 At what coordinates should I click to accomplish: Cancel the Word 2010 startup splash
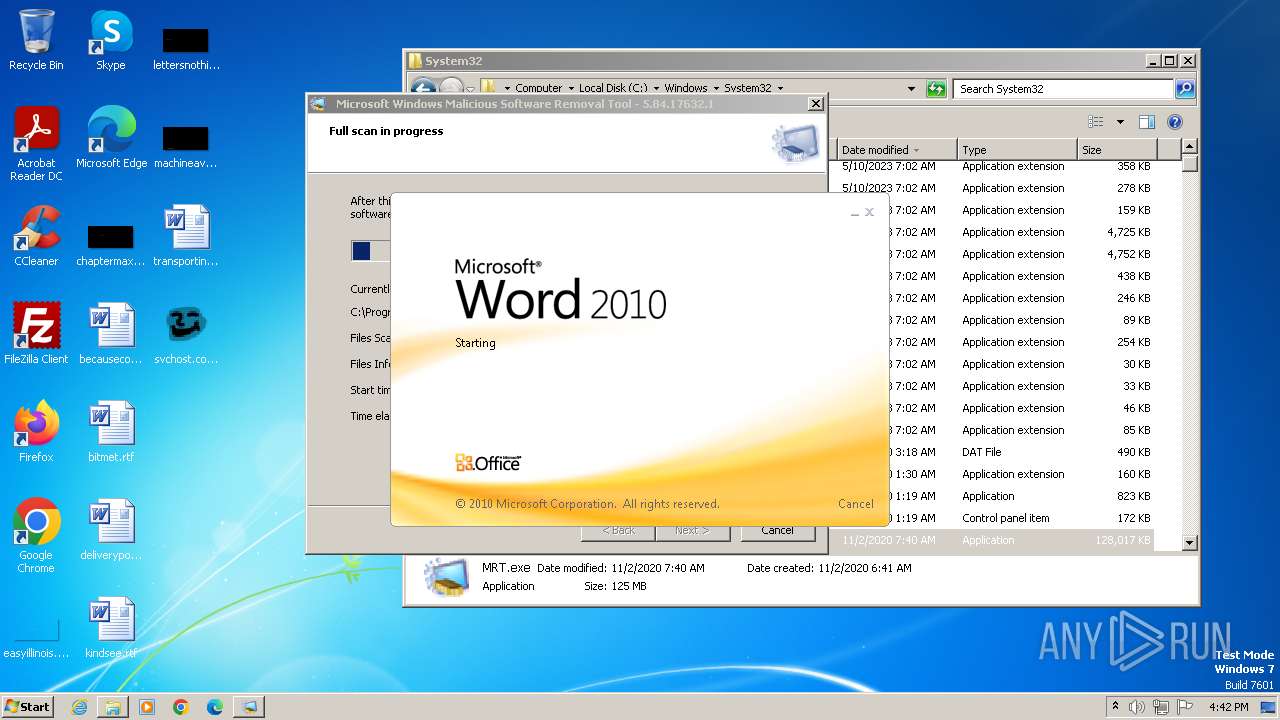[x=855, y=504]
